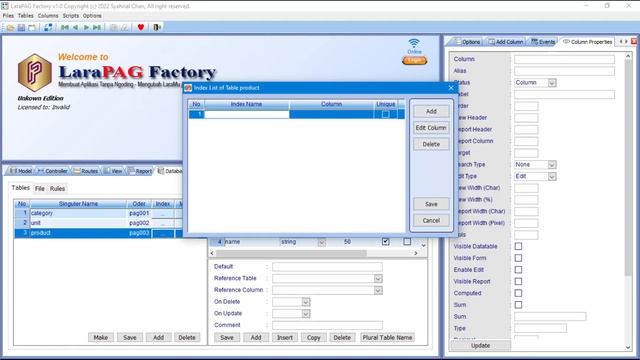Click the Alias input field
Viewport: 640px width, 360px height.
[x=564, y=71]
